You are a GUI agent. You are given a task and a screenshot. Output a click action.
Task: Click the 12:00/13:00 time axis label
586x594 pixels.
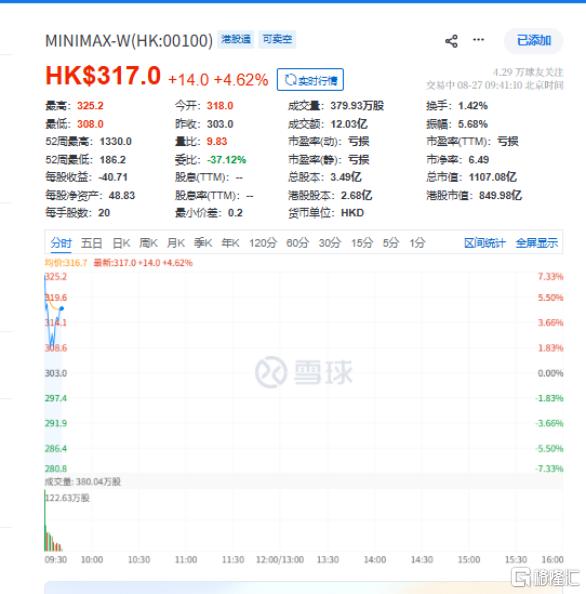[280, 560]
